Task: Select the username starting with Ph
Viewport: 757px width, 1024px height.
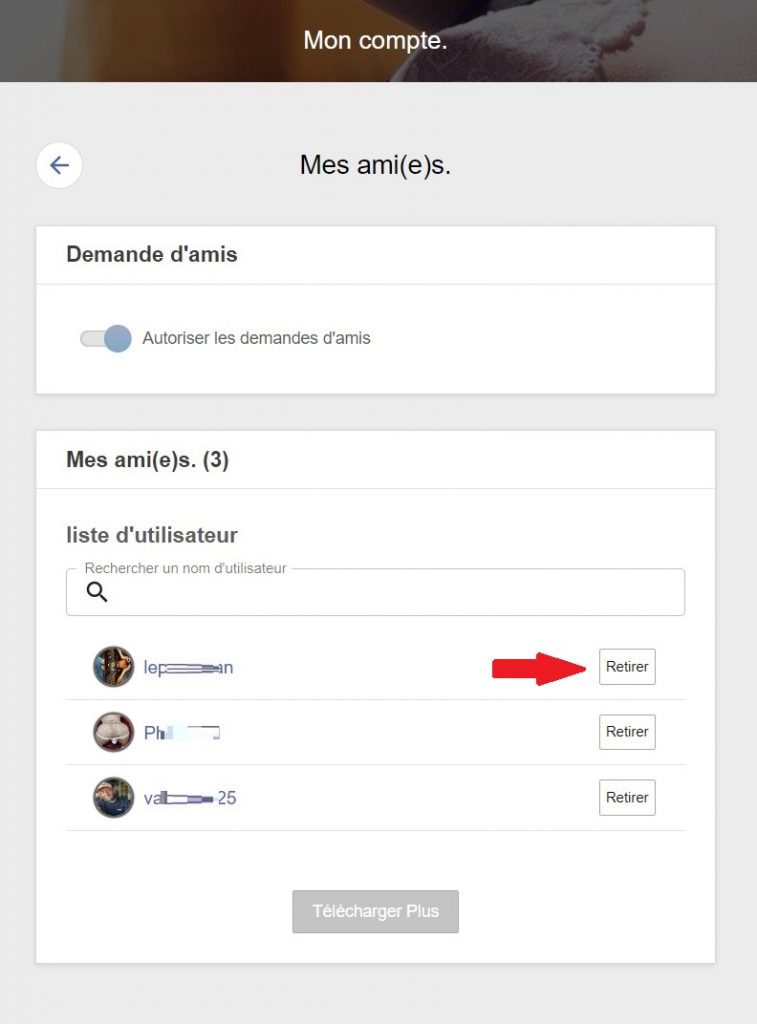Action: tap(181, 732)
